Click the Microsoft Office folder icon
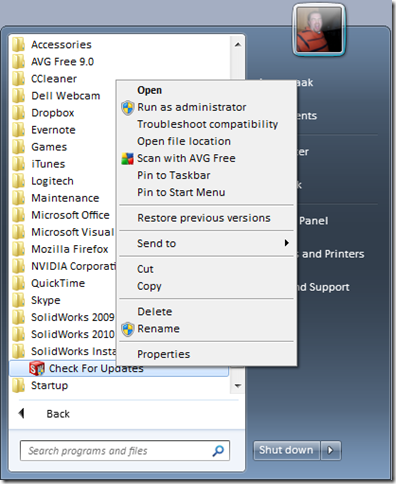Viewport: 396px width, 484px height. (19, 215)
